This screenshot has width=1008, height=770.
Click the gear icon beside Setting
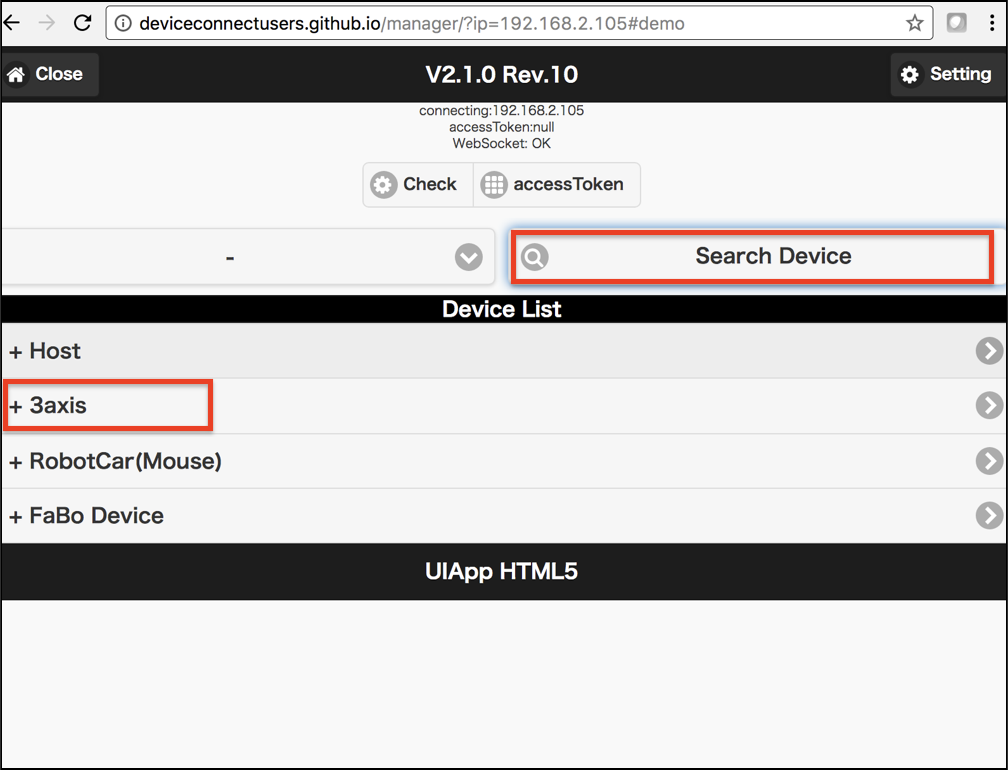coord(909,75)
